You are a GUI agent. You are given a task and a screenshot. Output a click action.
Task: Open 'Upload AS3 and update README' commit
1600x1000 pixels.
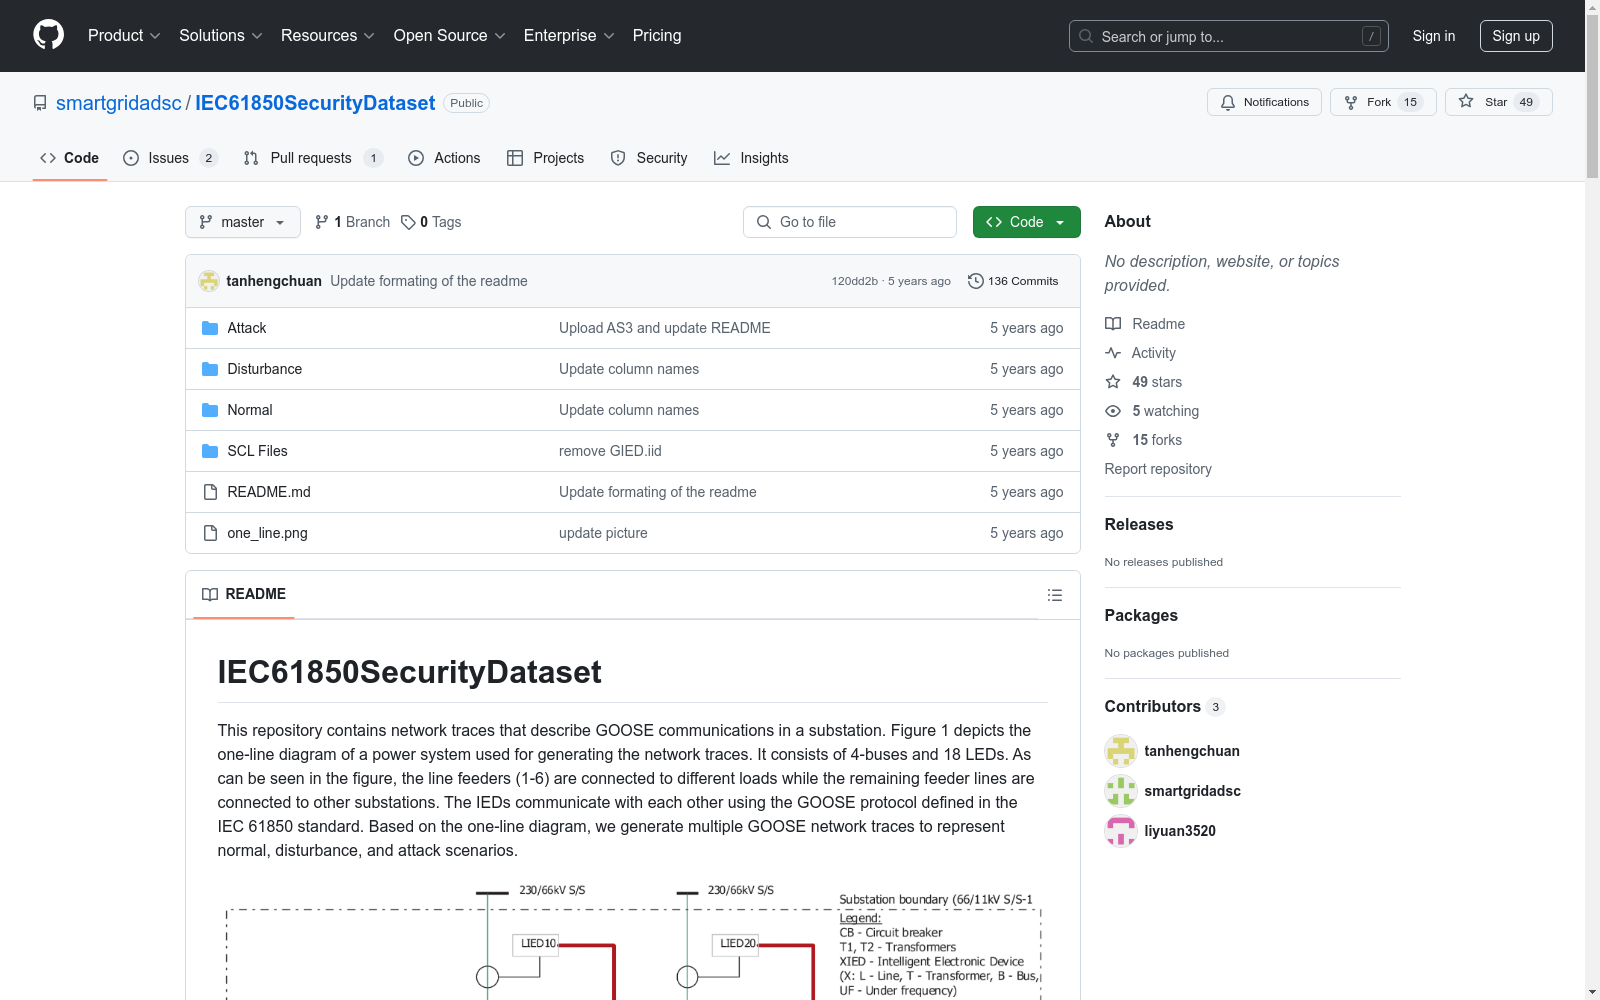[x=664, y=328]
